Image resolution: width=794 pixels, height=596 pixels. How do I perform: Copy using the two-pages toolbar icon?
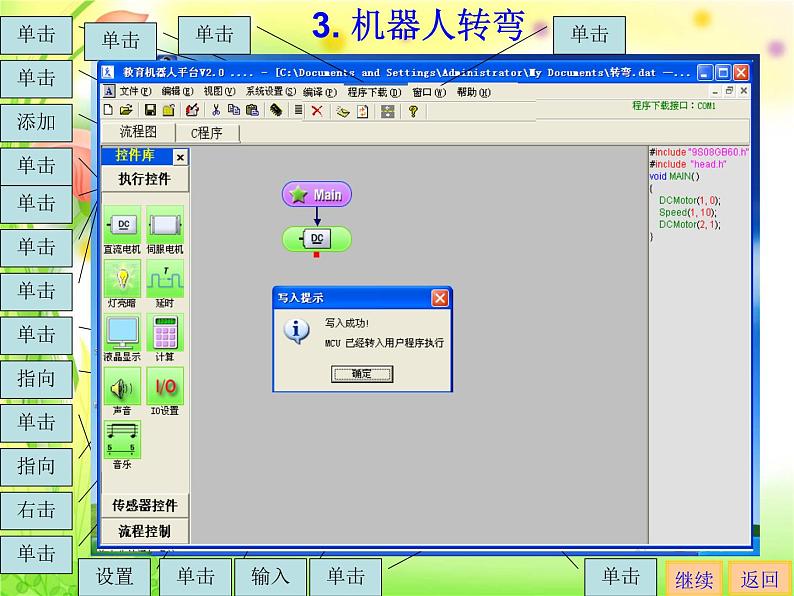tap(233, 110)
